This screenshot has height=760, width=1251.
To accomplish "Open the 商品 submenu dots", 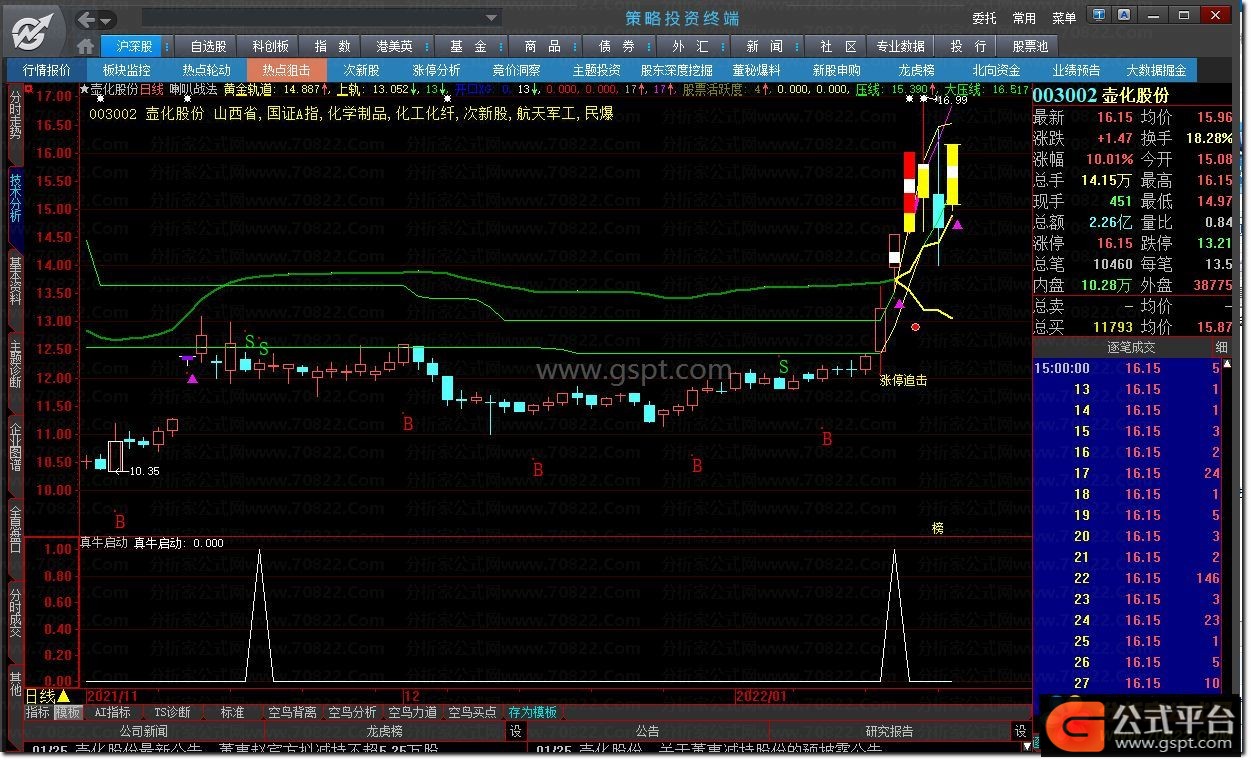I will (x=574, y=47).
